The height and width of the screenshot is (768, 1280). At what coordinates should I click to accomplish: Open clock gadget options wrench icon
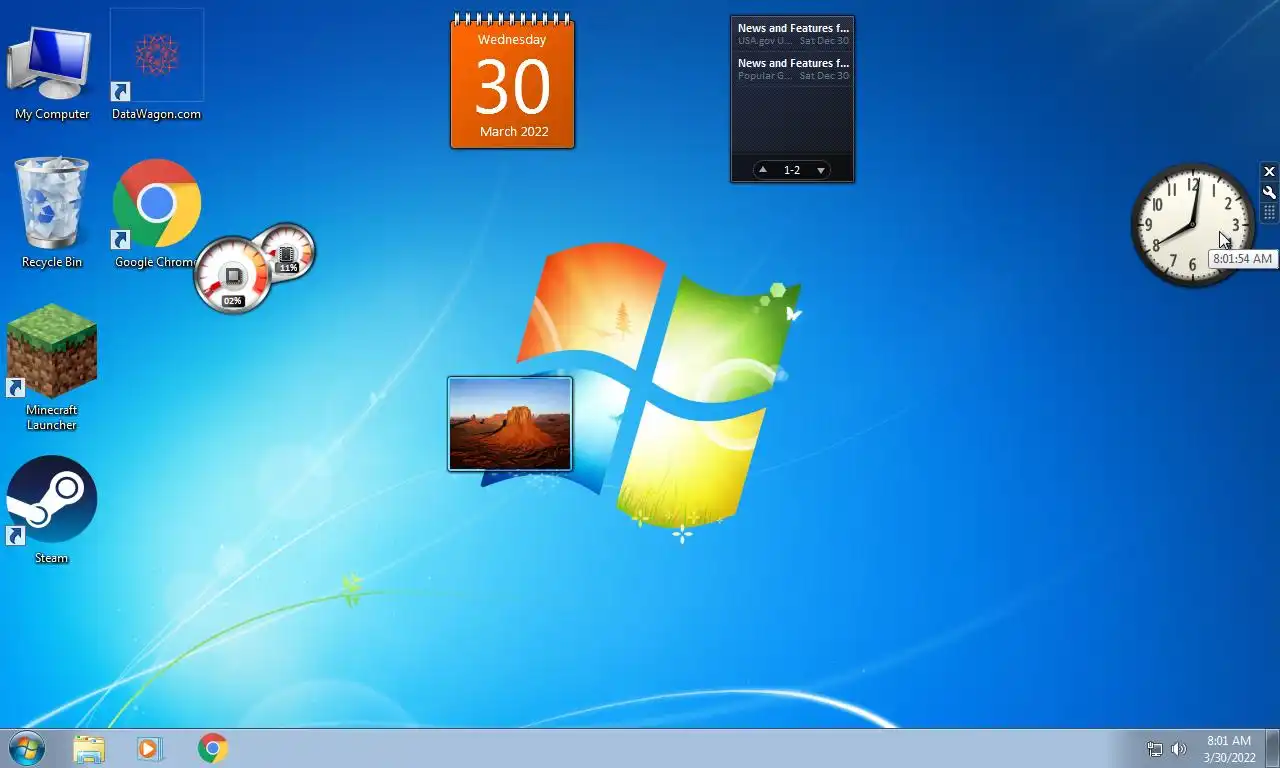click(1269, 193)
